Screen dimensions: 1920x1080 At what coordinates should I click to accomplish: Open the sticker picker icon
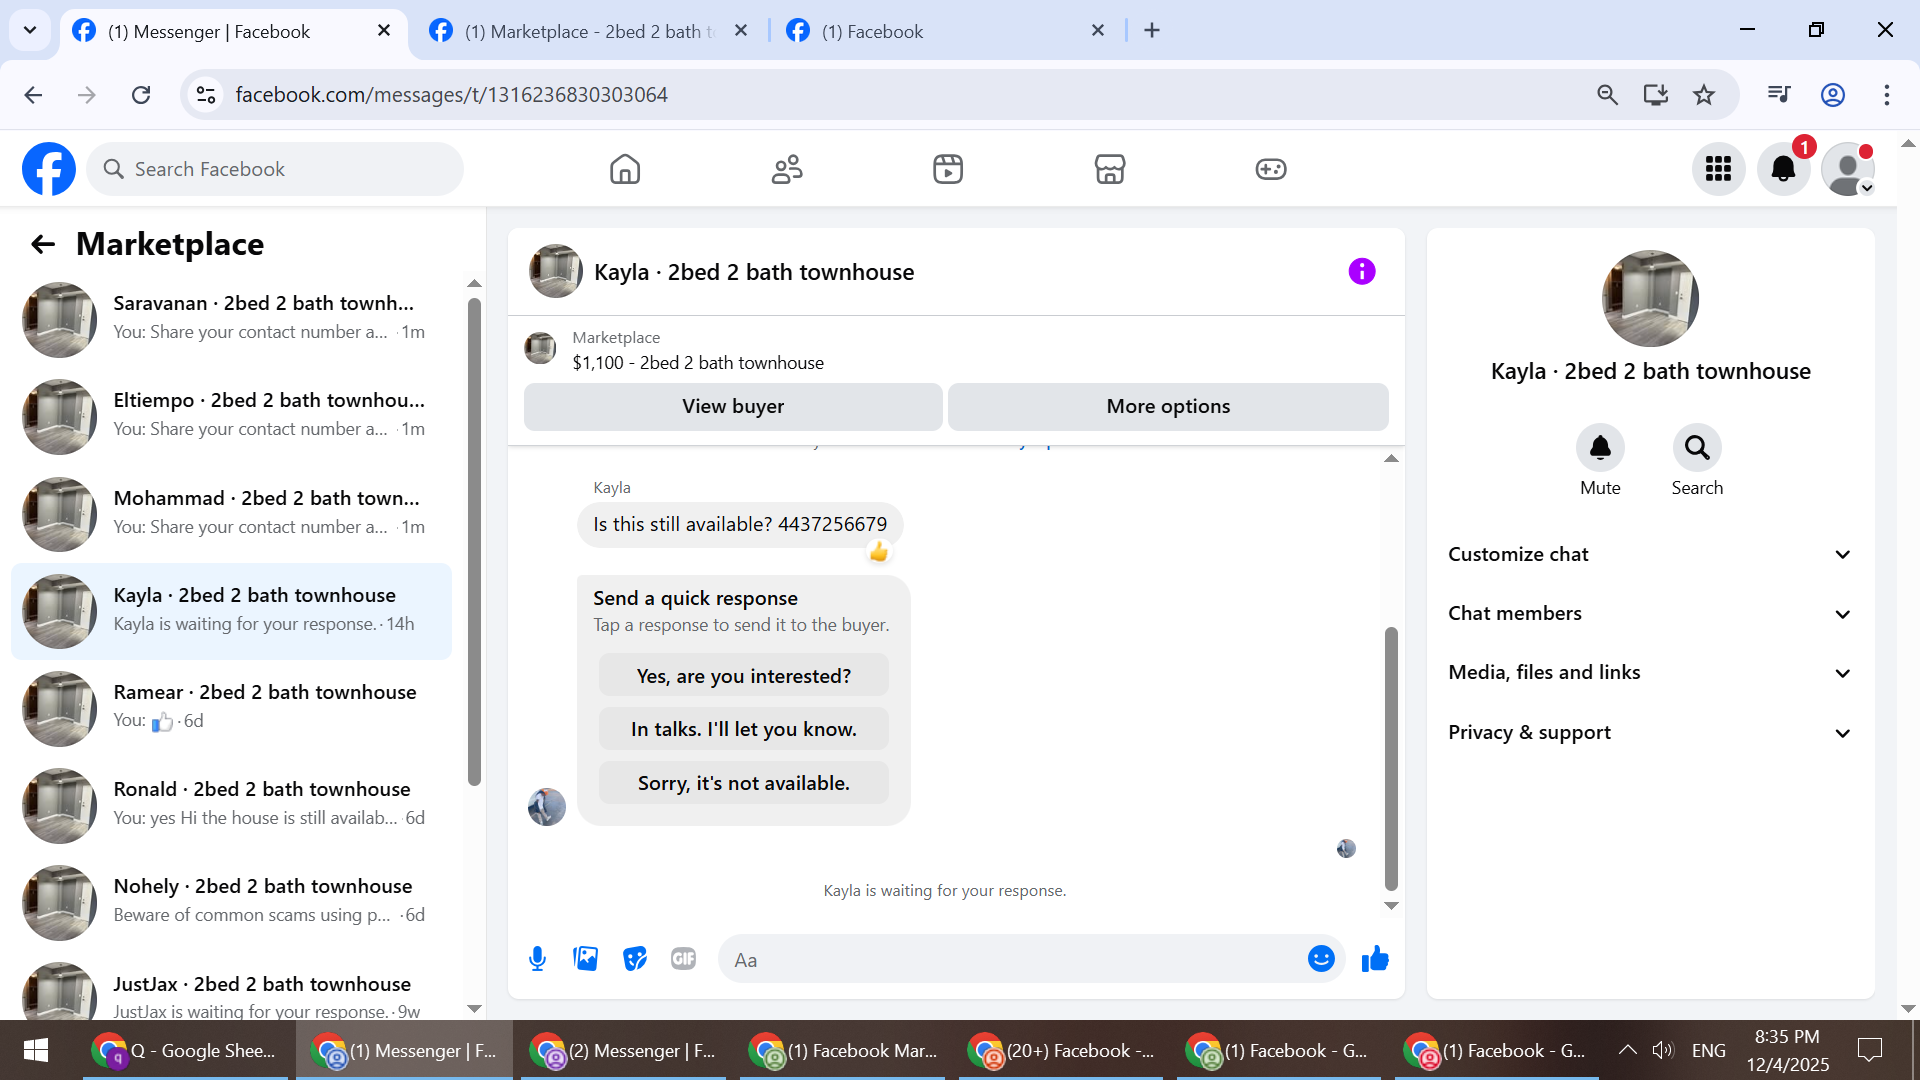click(634, 959)
